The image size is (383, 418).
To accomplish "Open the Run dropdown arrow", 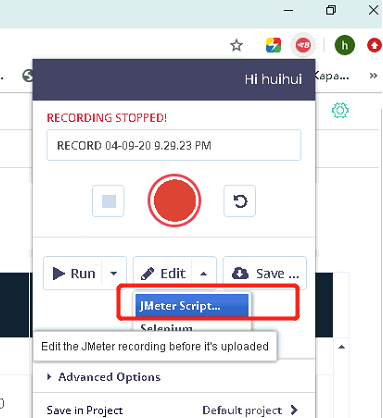I will point(114,273).
